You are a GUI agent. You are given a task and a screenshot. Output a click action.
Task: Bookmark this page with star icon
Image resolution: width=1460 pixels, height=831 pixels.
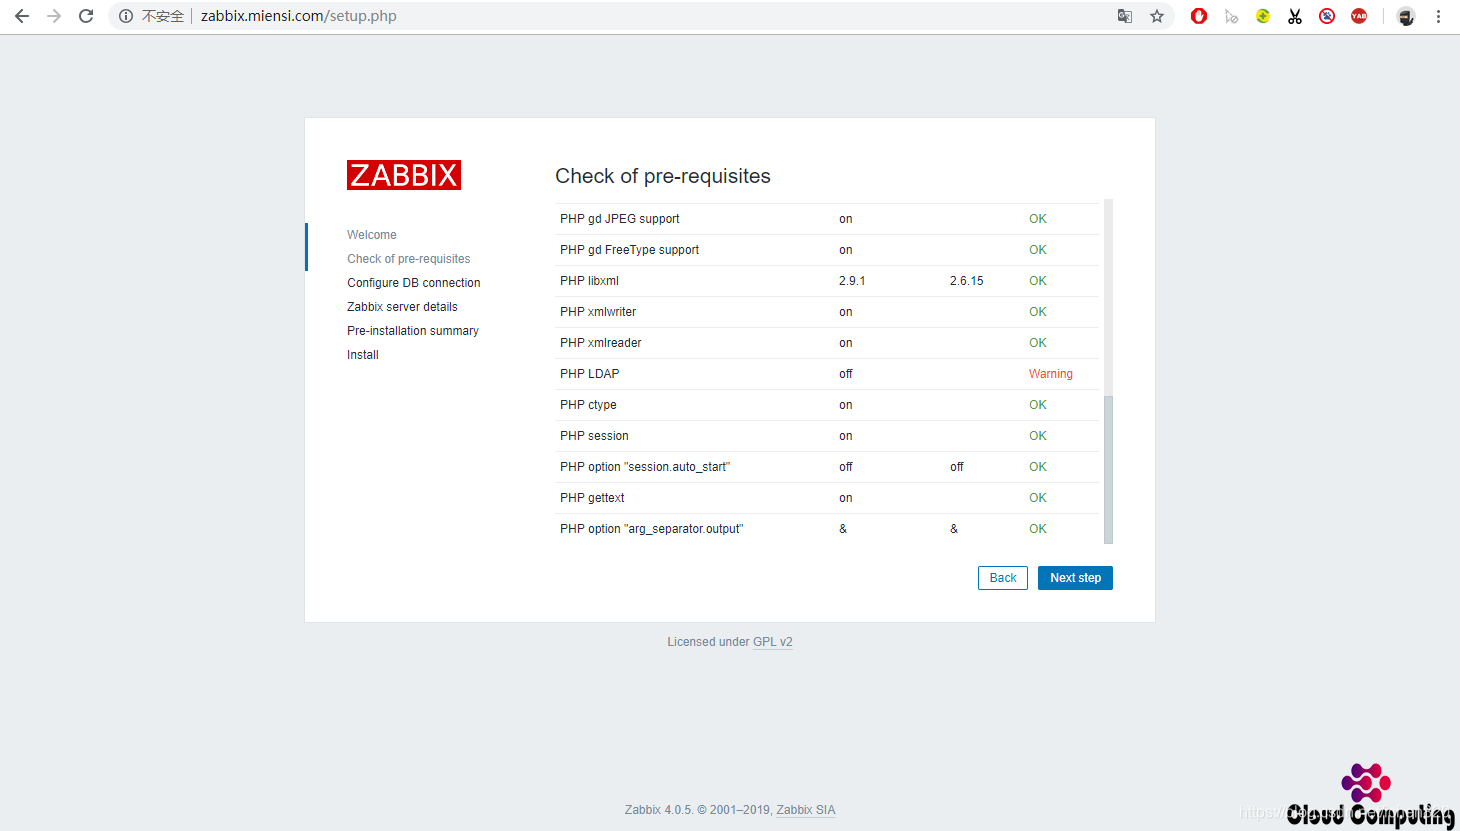coord(1157,16)
